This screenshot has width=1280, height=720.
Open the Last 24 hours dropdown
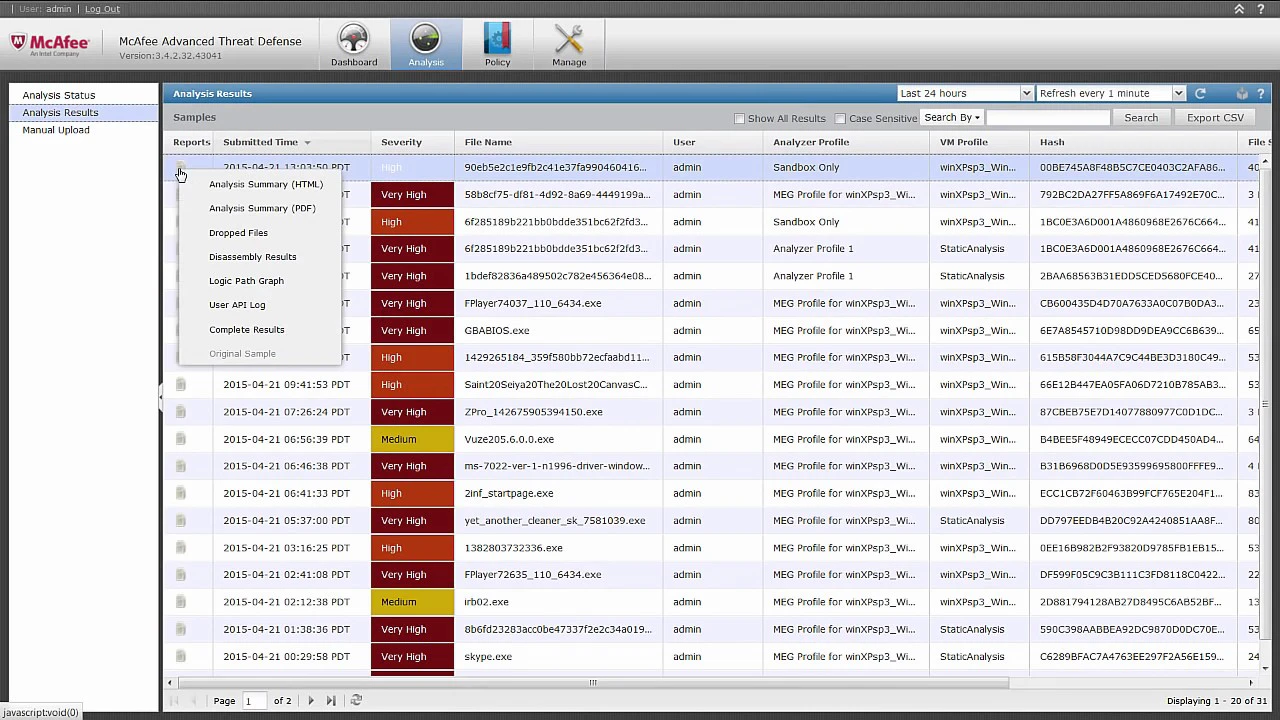coord(964,93)
